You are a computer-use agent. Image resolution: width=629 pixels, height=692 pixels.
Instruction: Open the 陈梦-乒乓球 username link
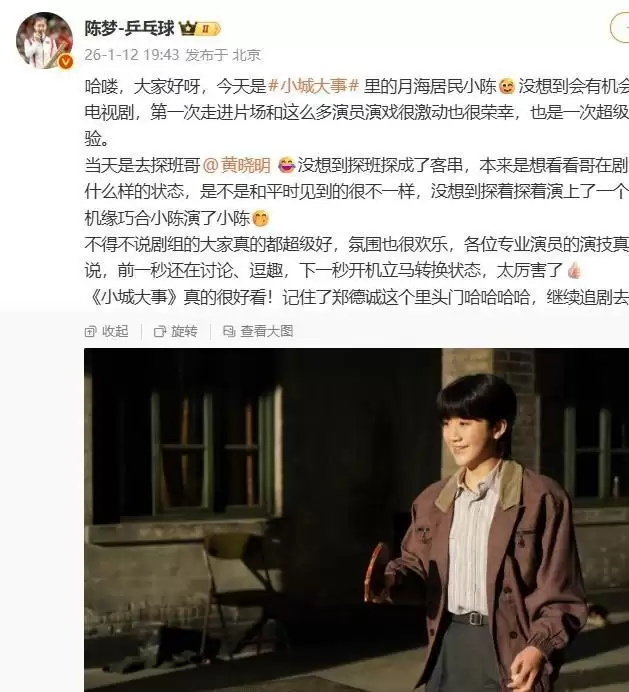[x=129, y=29]
